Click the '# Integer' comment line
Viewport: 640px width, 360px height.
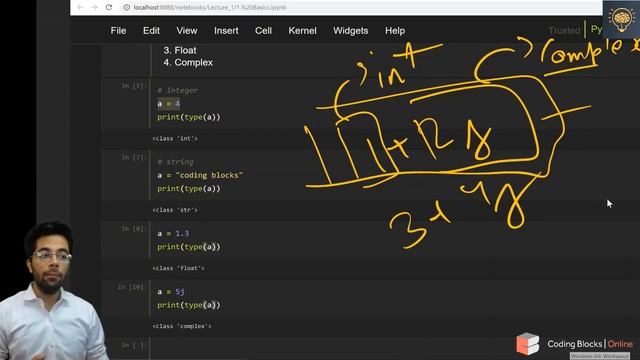[x=178, y=91]
